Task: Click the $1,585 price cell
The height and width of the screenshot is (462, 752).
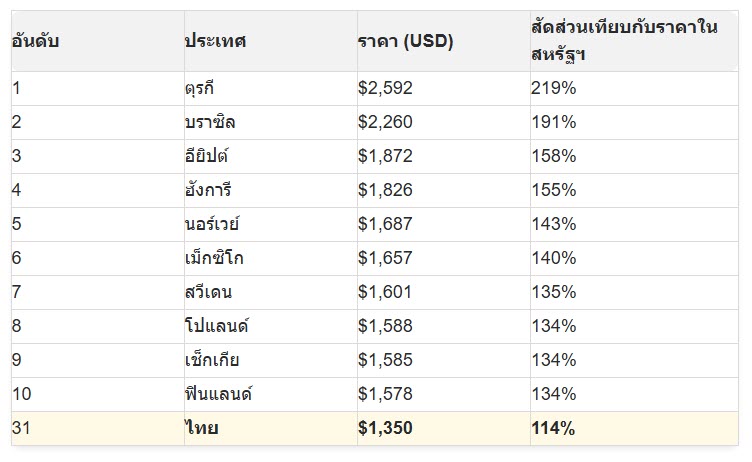Action: [444, 361]
